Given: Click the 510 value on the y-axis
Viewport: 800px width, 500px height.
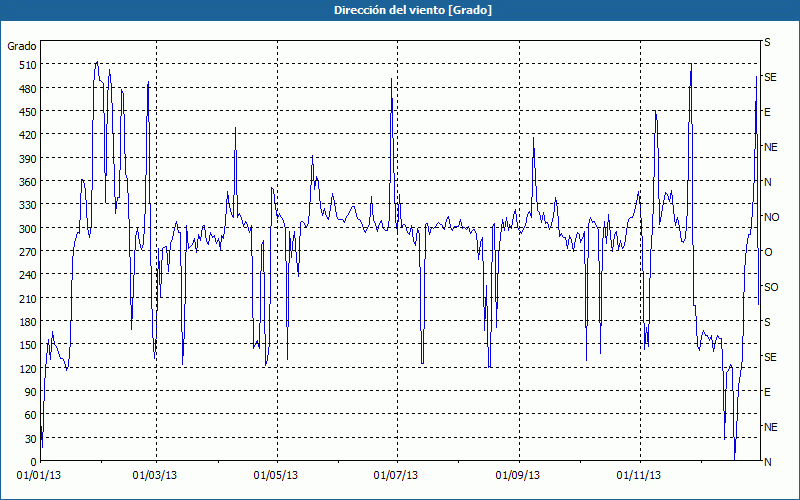Looking at the screenshot, I should pos(28,65).
